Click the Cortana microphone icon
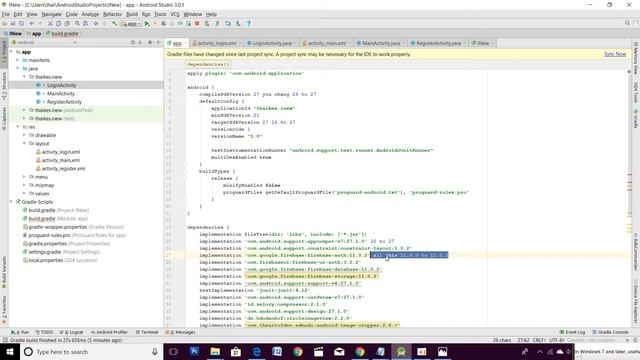Screen dimensions: 640x360 tap(155, 351)
